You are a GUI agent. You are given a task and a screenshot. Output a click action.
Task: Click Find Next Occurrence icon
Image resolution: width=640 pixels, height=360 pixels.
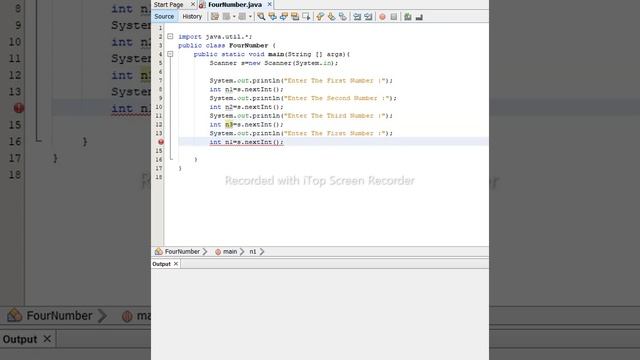tap(284, 17)
